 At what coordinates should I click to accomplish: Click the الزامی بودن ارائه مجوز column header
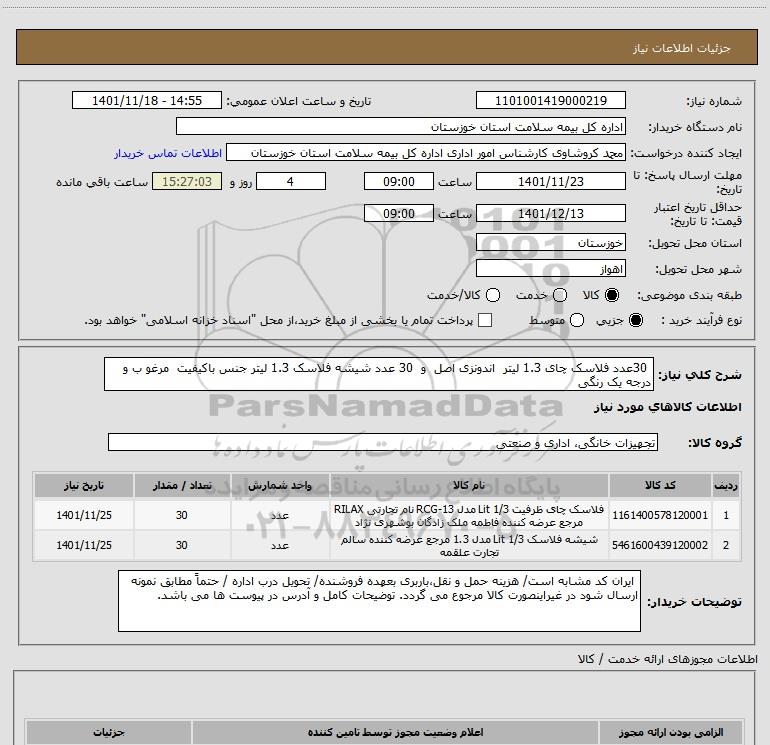pyautogui.click(x=671, y=732)
